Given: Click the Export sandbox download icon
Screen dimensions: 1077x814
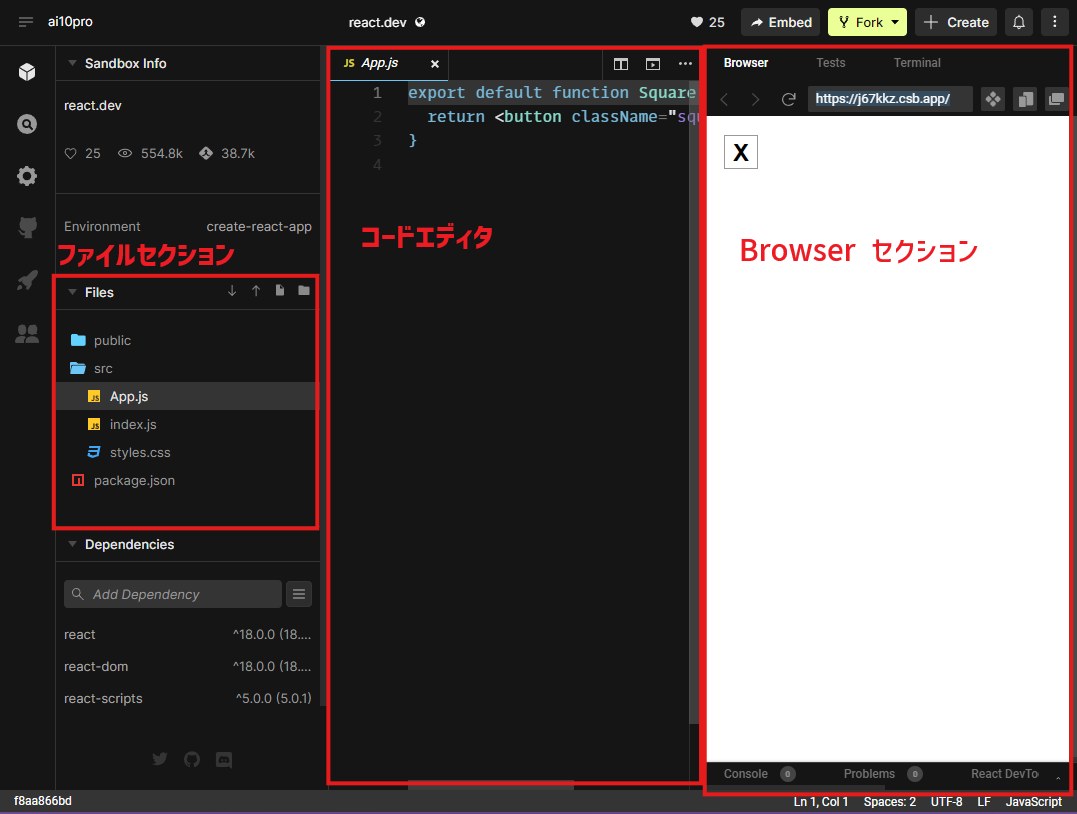Looking at the screenshot, I should click(x=232, y=290).
